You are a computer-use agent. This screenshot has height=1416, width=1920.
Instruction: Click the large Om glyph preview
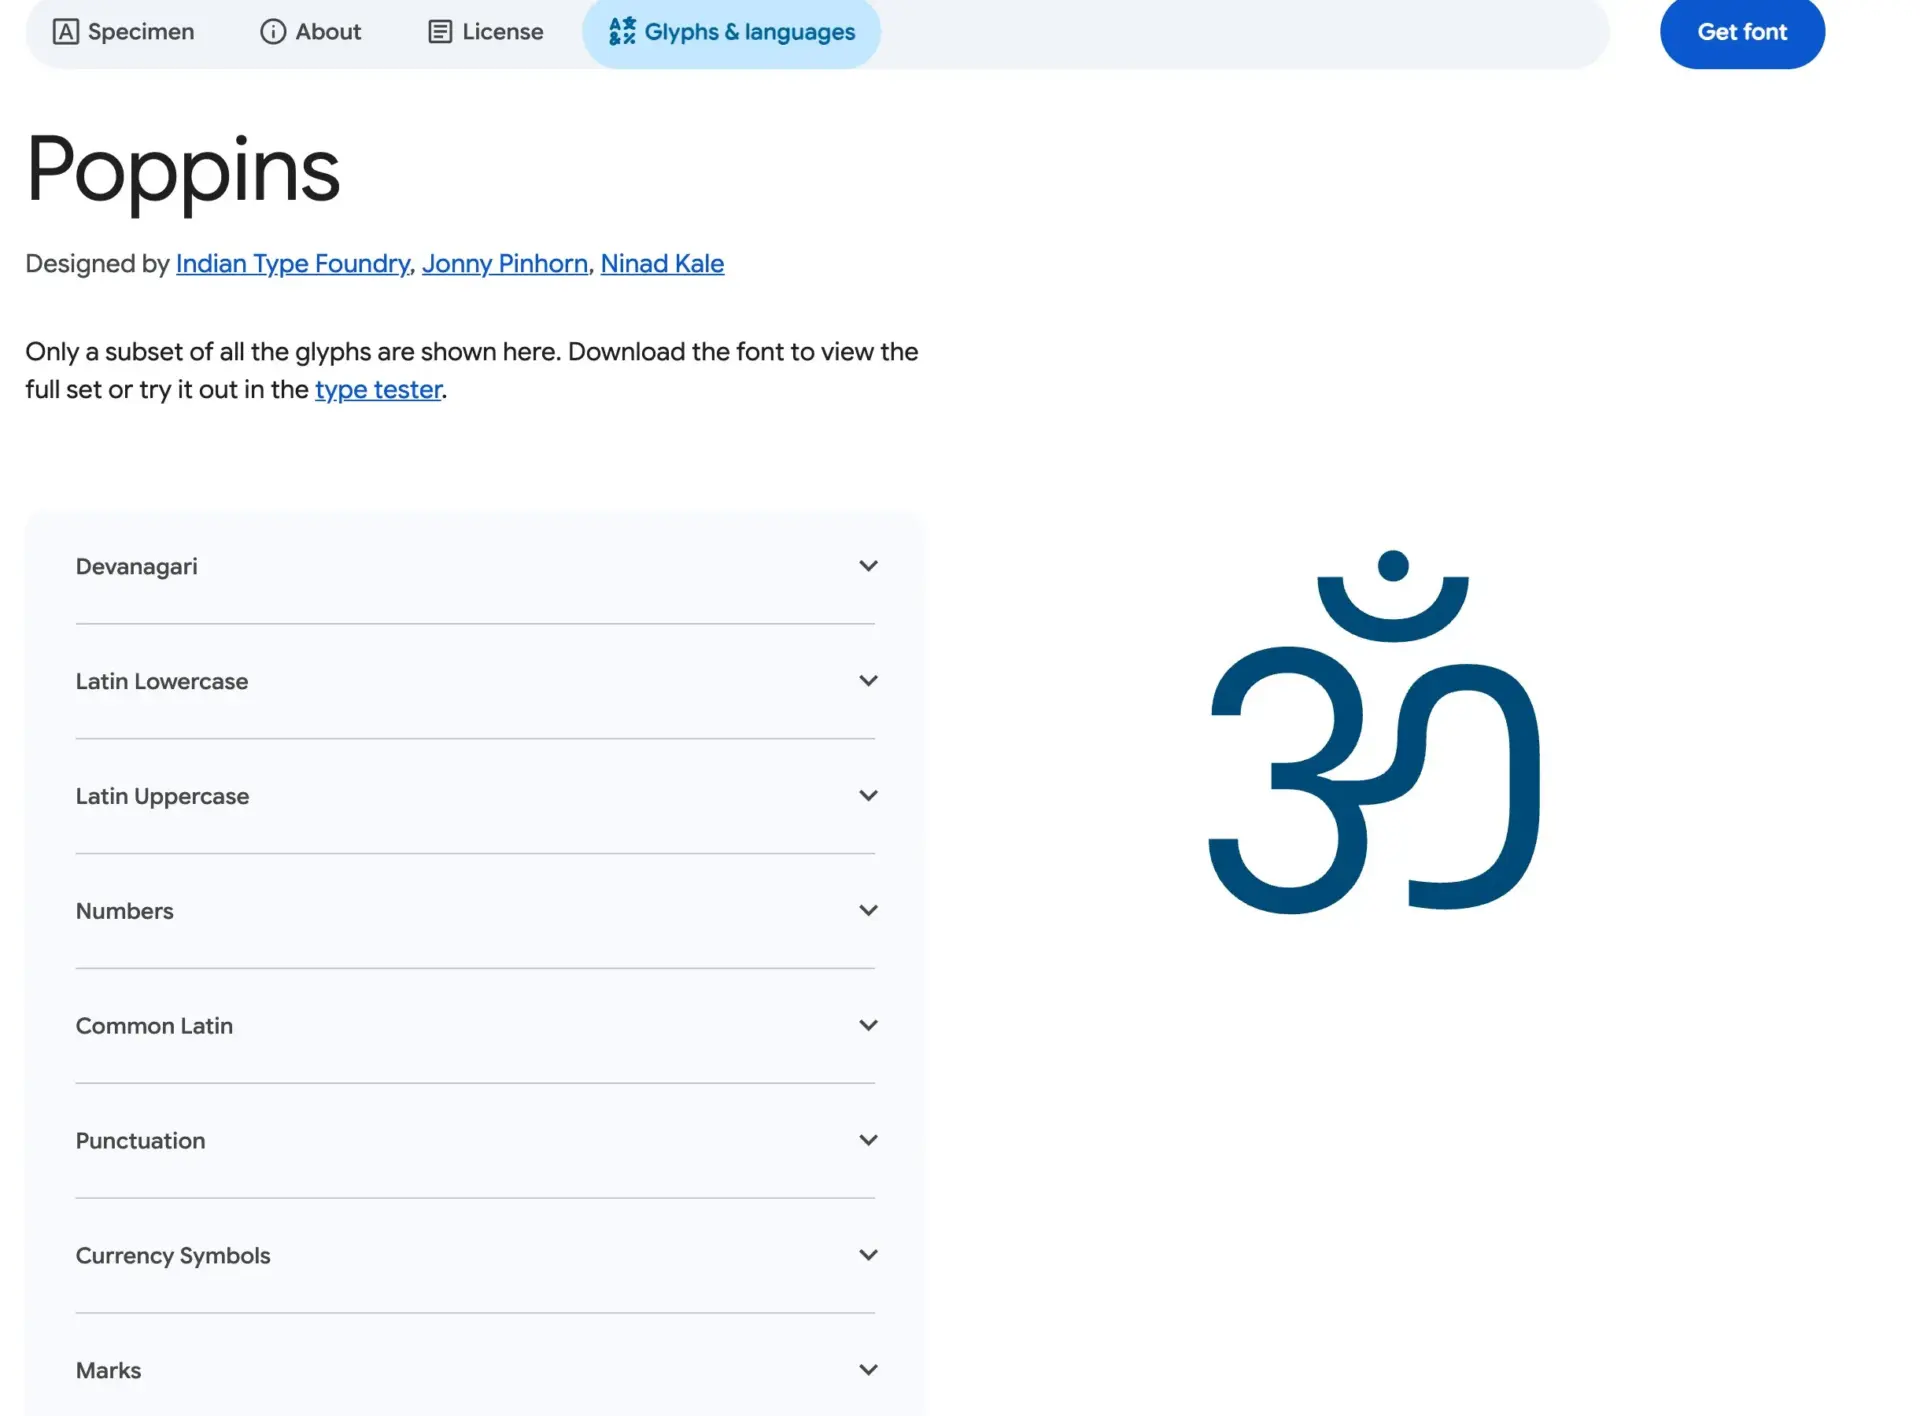click(1374, 732)
